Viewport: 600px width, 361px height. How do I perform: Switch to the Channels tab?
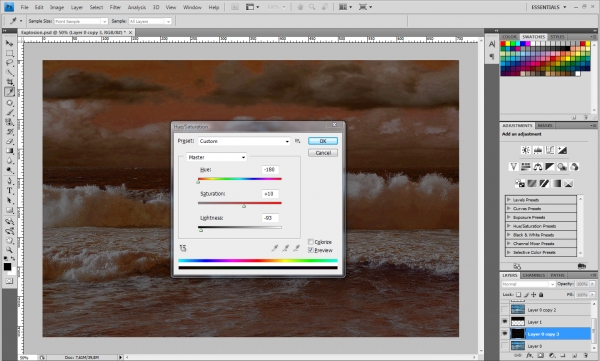[533, 275]
